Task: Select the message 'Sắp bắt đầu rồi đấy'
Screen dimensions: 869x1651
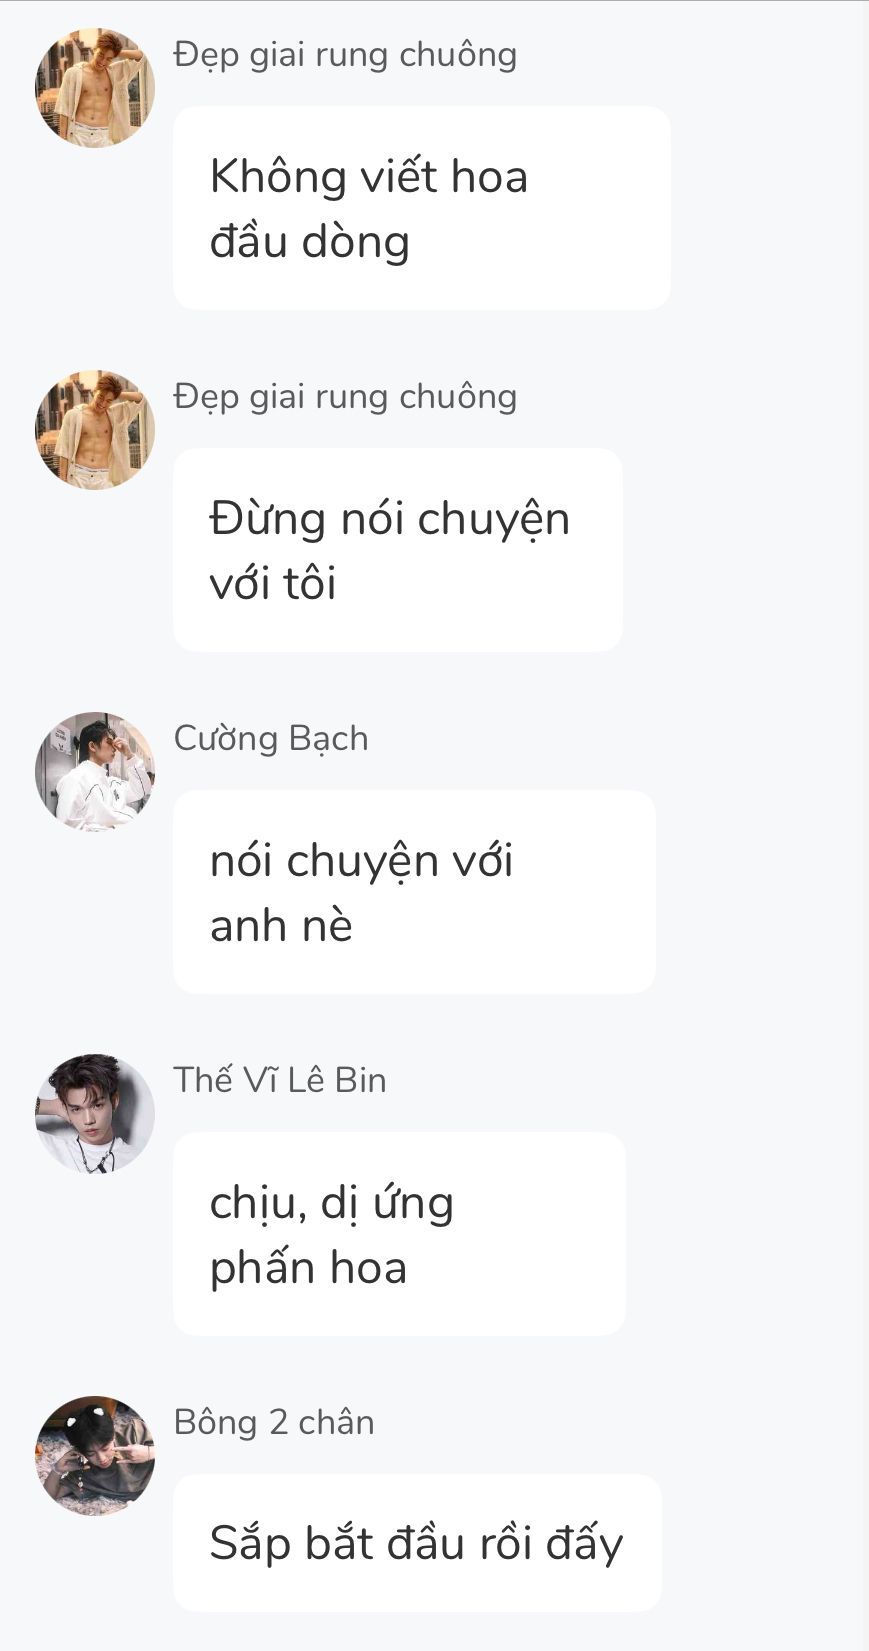Action: (x=417, y=1543)
